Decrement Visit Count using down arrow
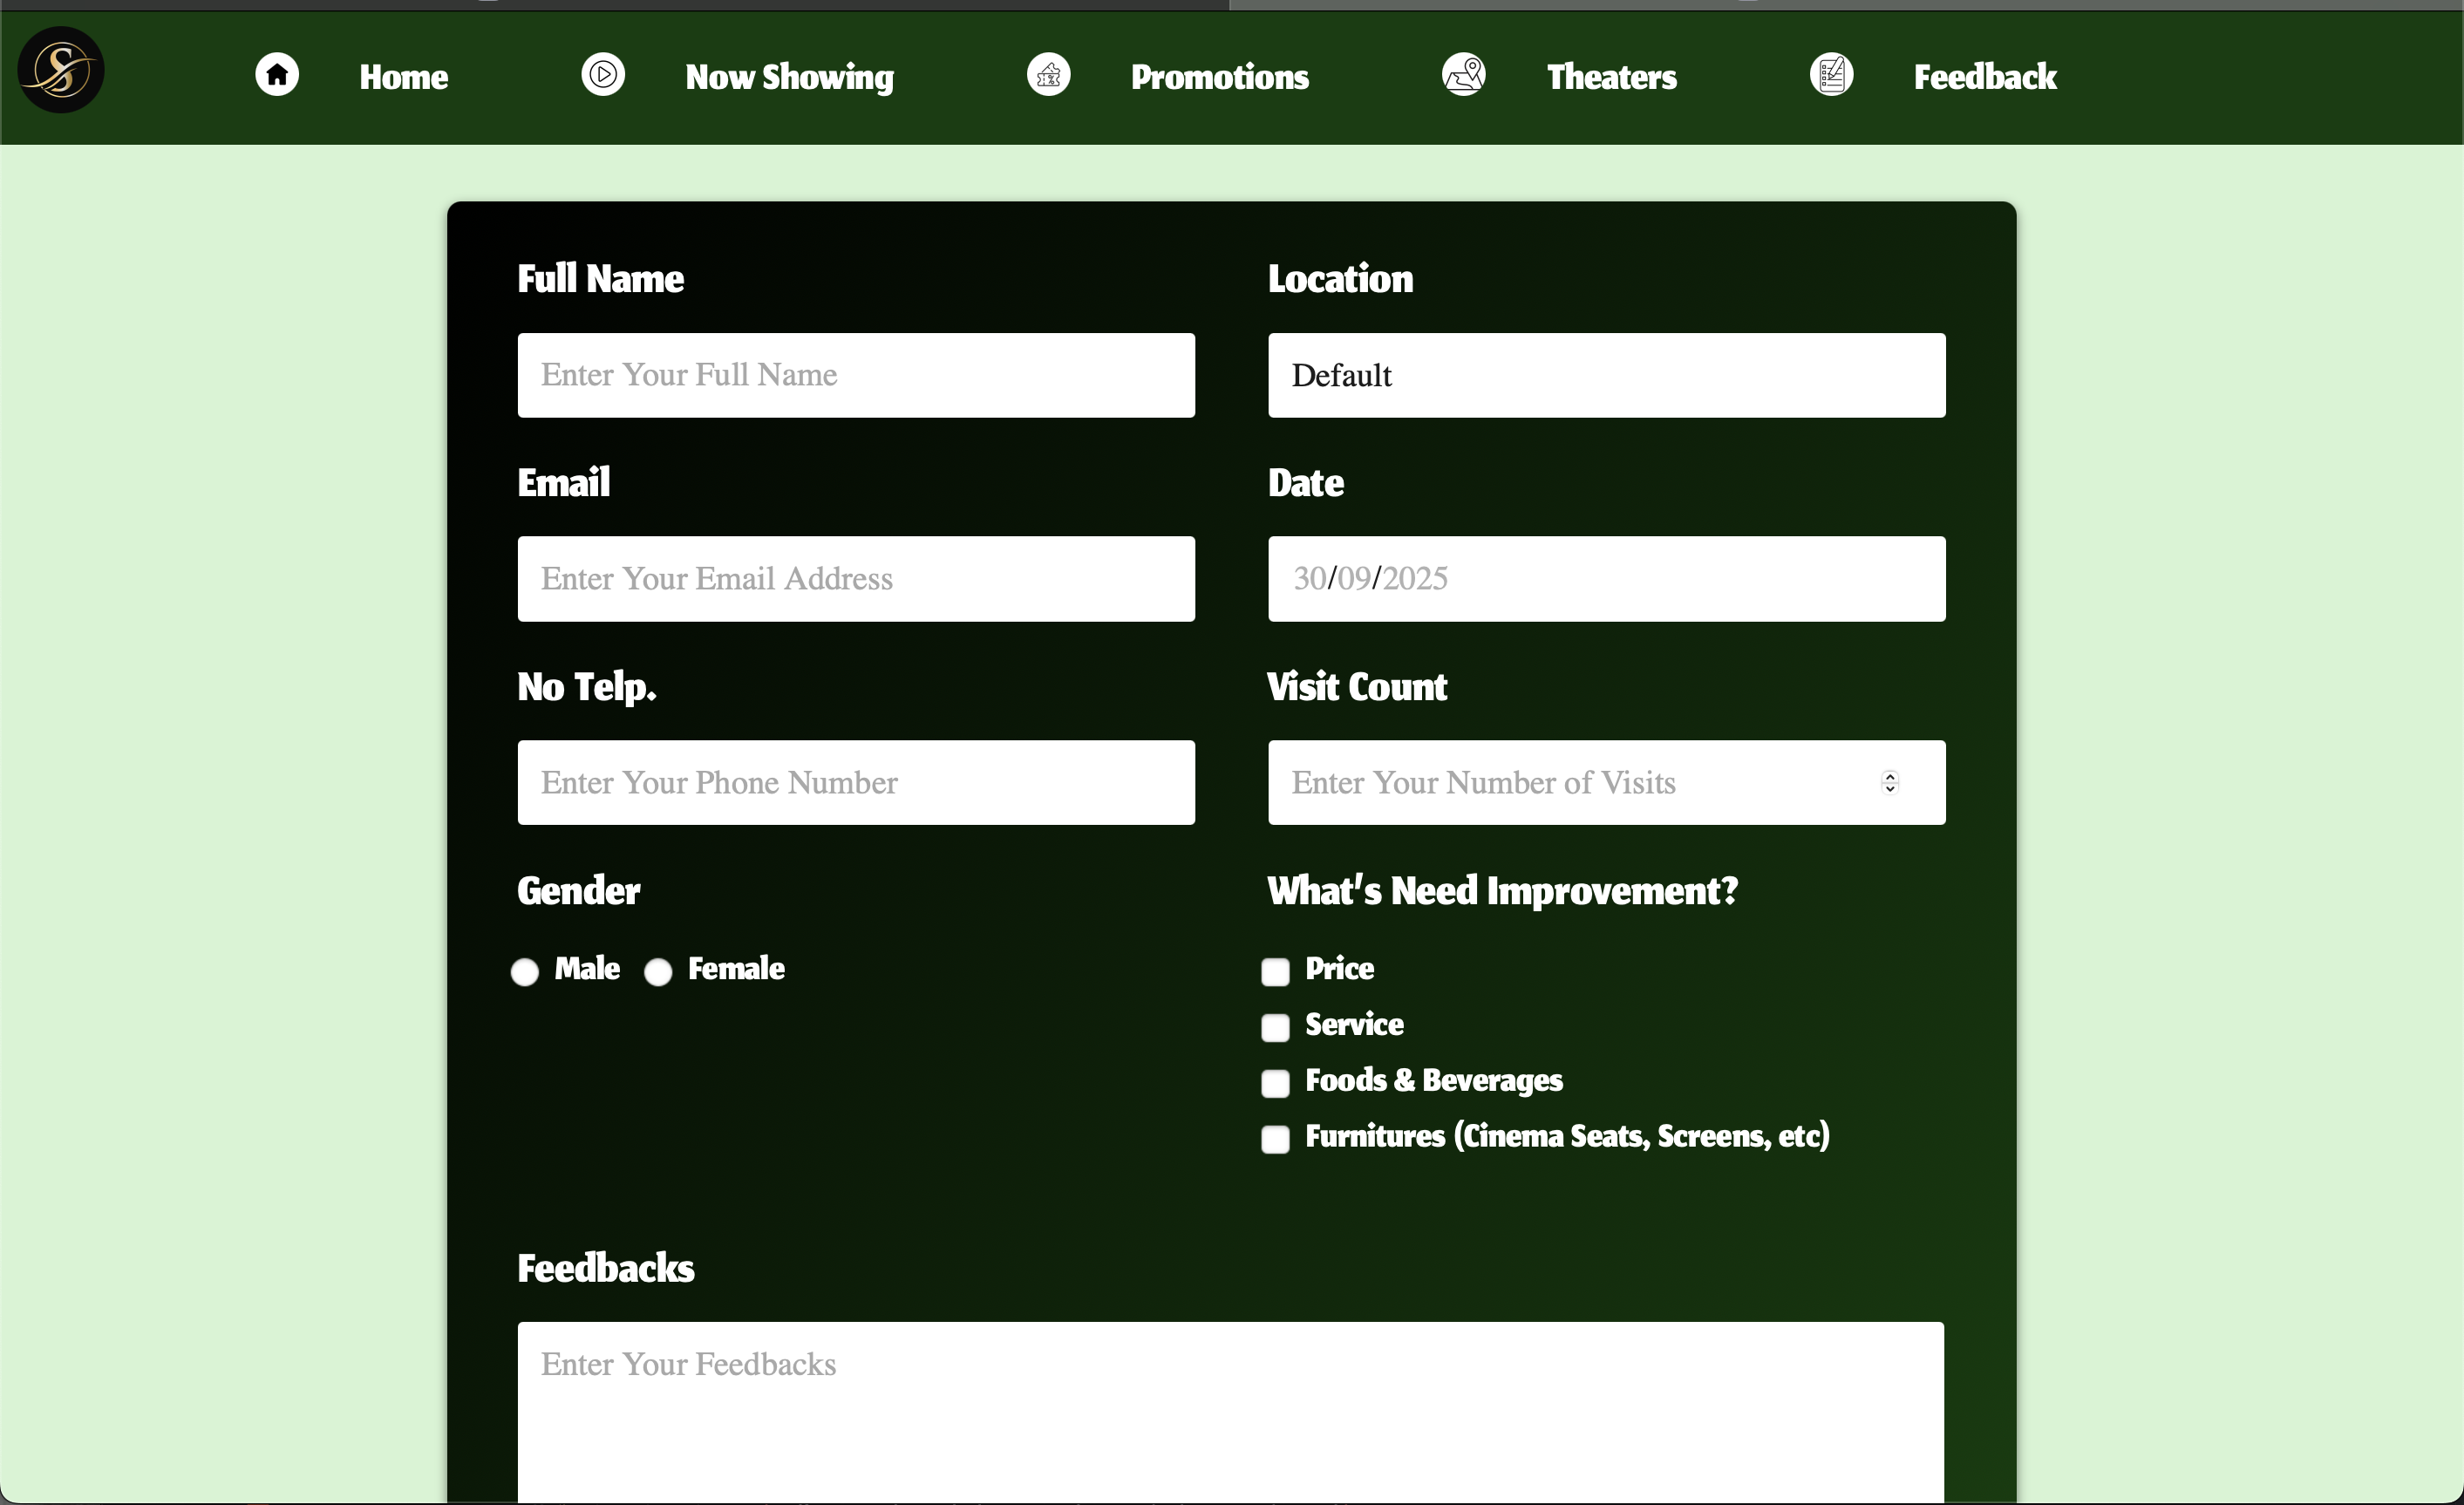This screenshot has width=2464, height=1505. pos(1891,790)
